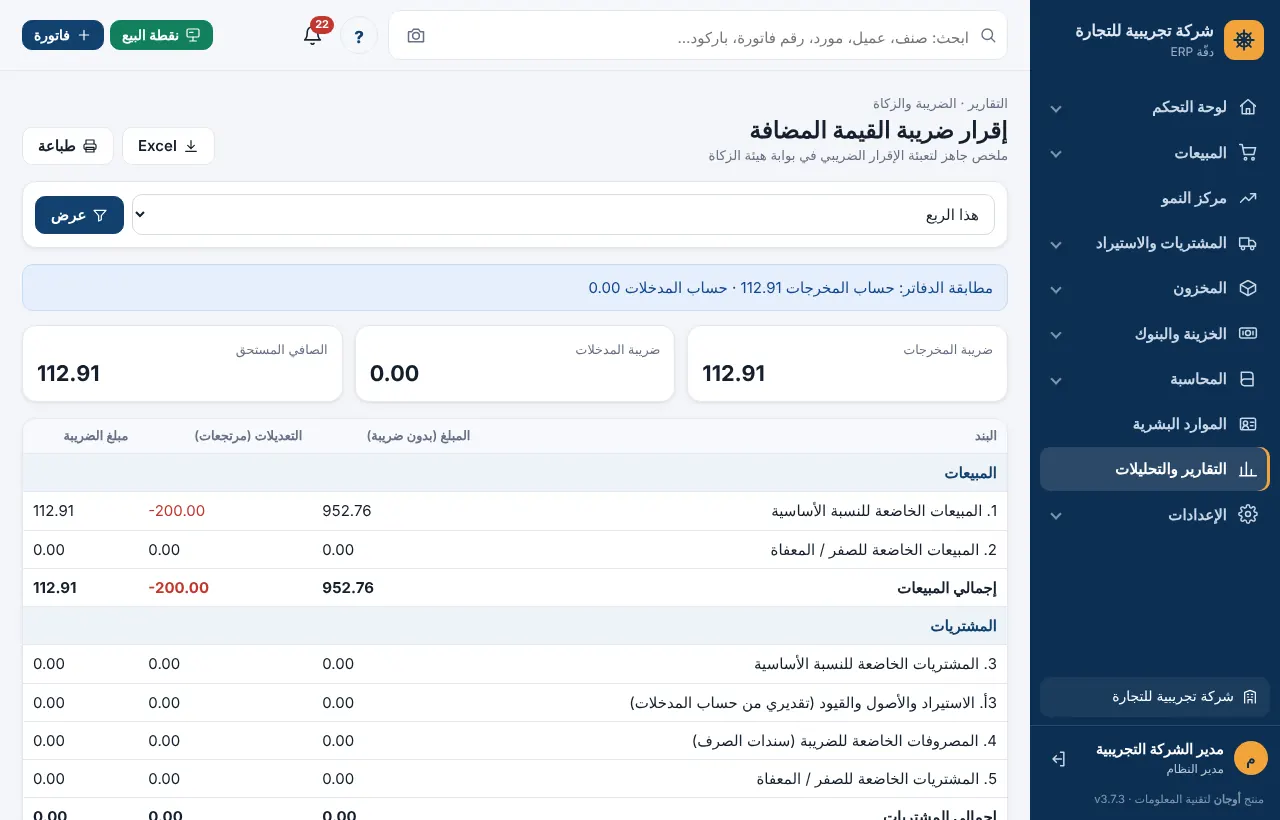The width and height of the screenshot is (1280, 820).
Task: Open the period dropdown هذا الربع
Action: click(563, 215)
